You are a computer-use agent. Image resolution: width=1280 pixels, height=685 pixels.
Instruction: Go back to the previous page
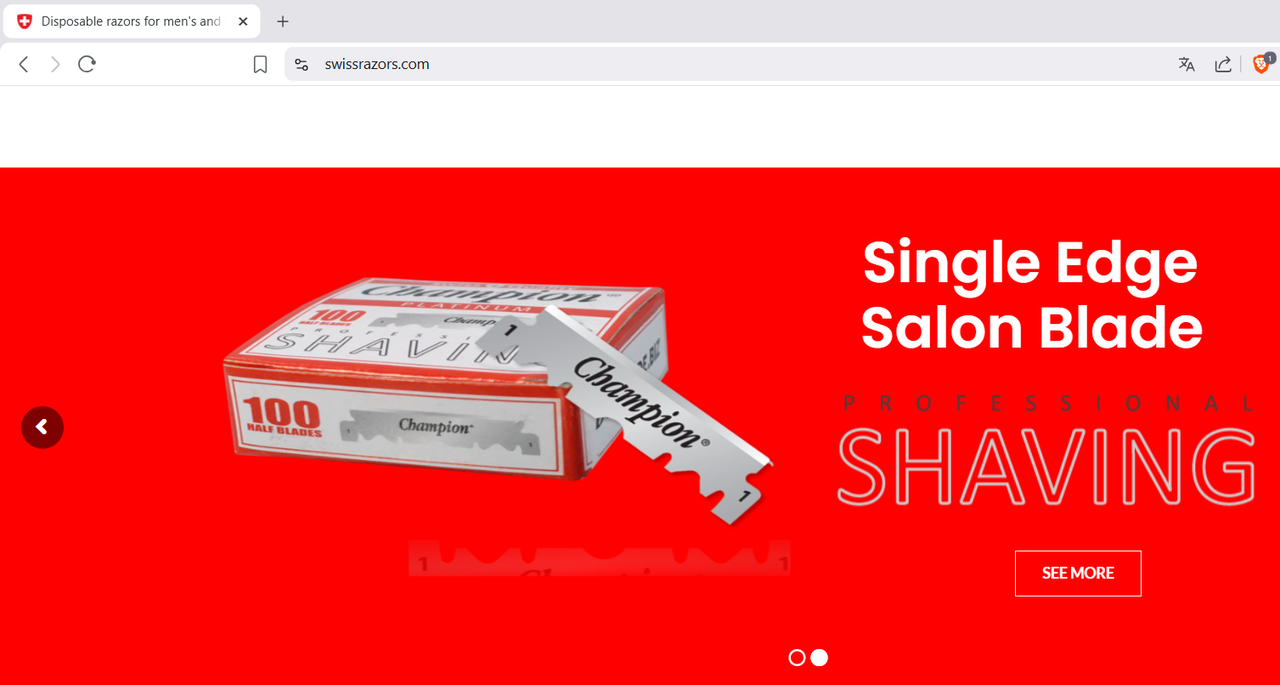(x=24, y=64)
